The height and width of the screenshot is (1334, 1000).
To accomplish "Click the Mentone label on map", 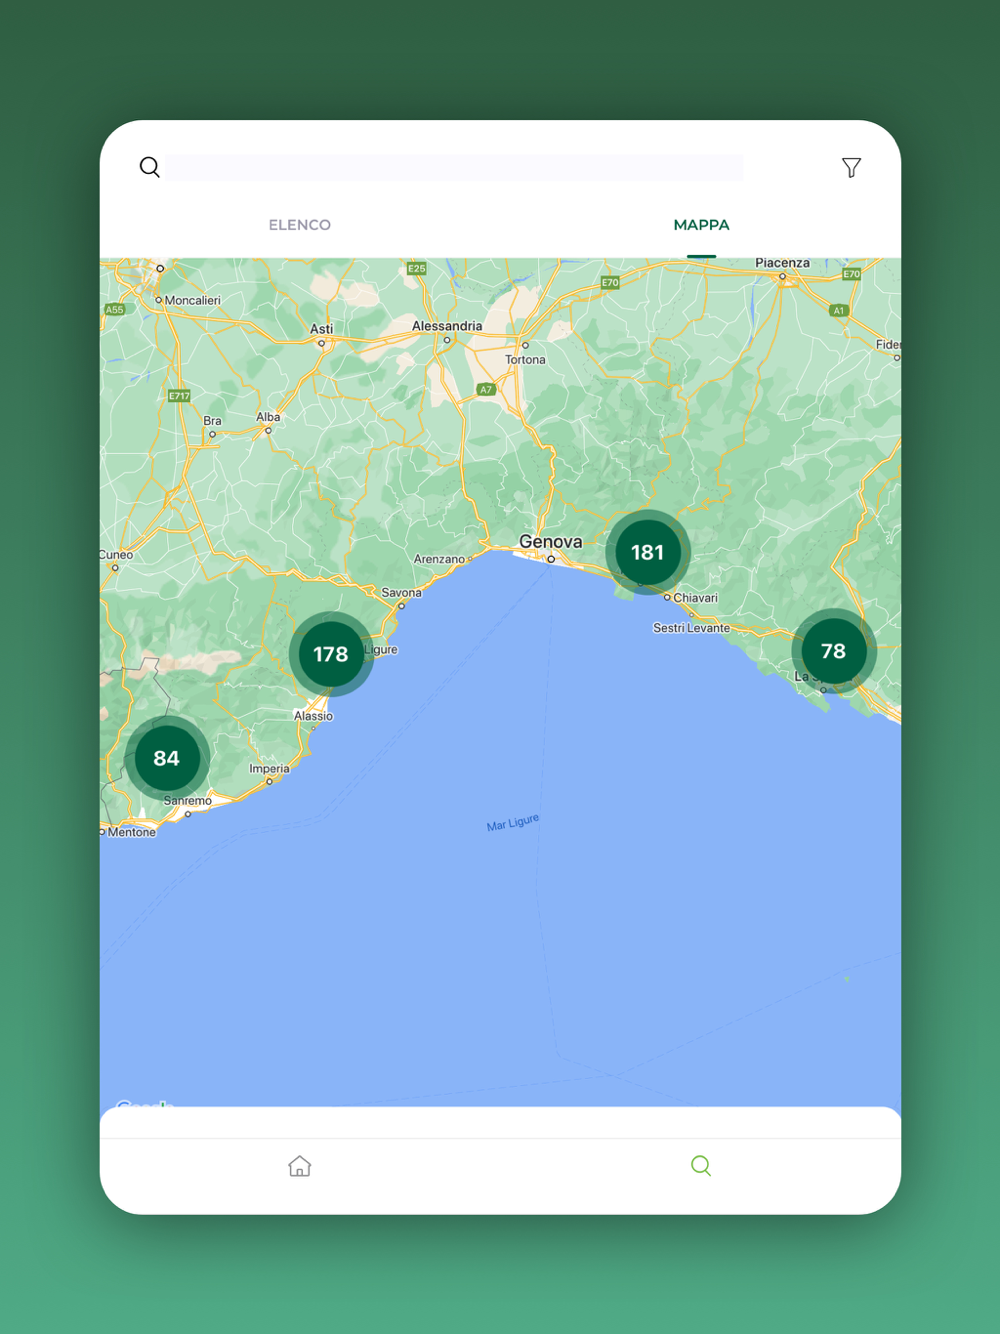I will pyautogui.click(x=132, y=832).
